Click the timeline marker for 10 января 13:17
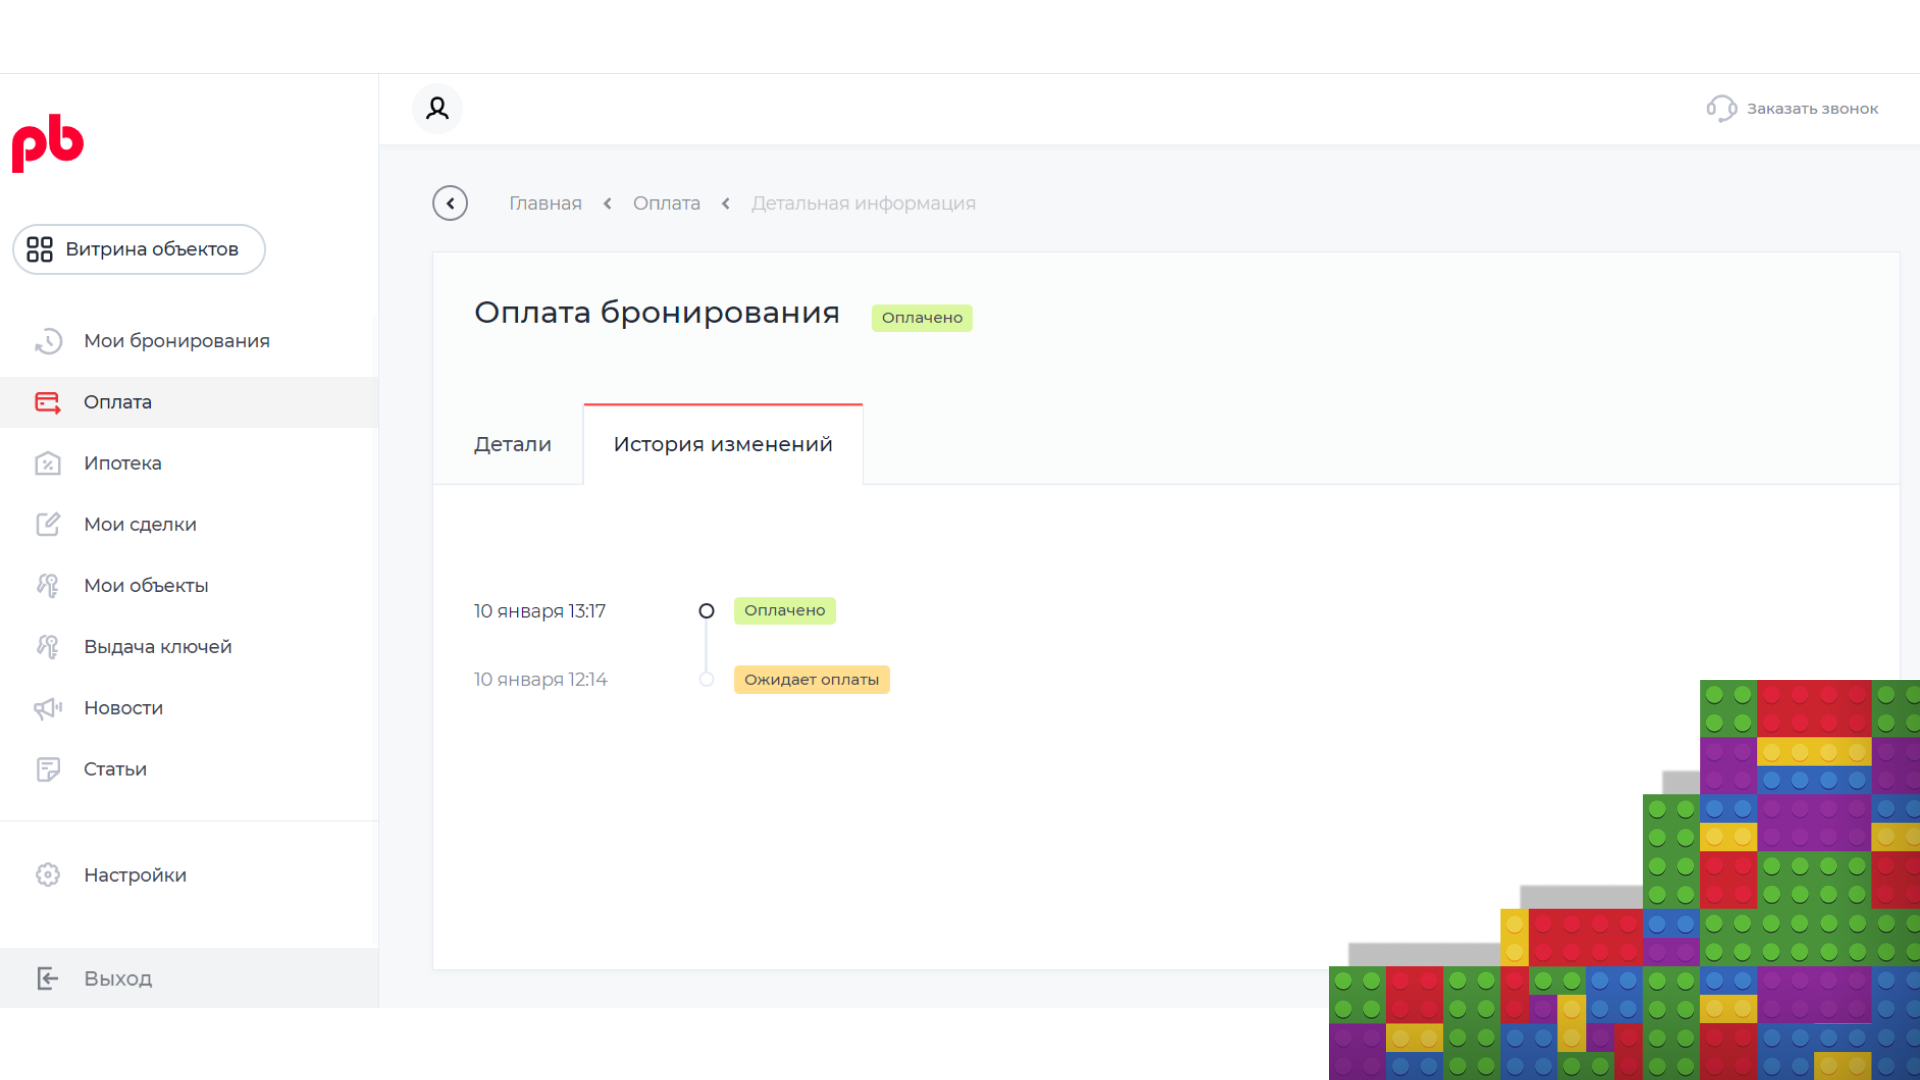Screen dimensions: 1920x1080 [706, 611]
